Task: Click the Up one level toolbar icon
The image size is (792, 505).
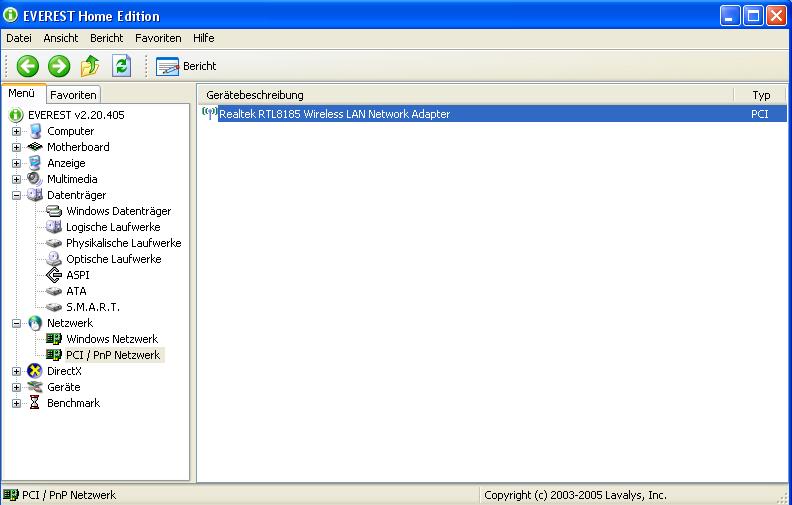Action: [x=90, y=66]
